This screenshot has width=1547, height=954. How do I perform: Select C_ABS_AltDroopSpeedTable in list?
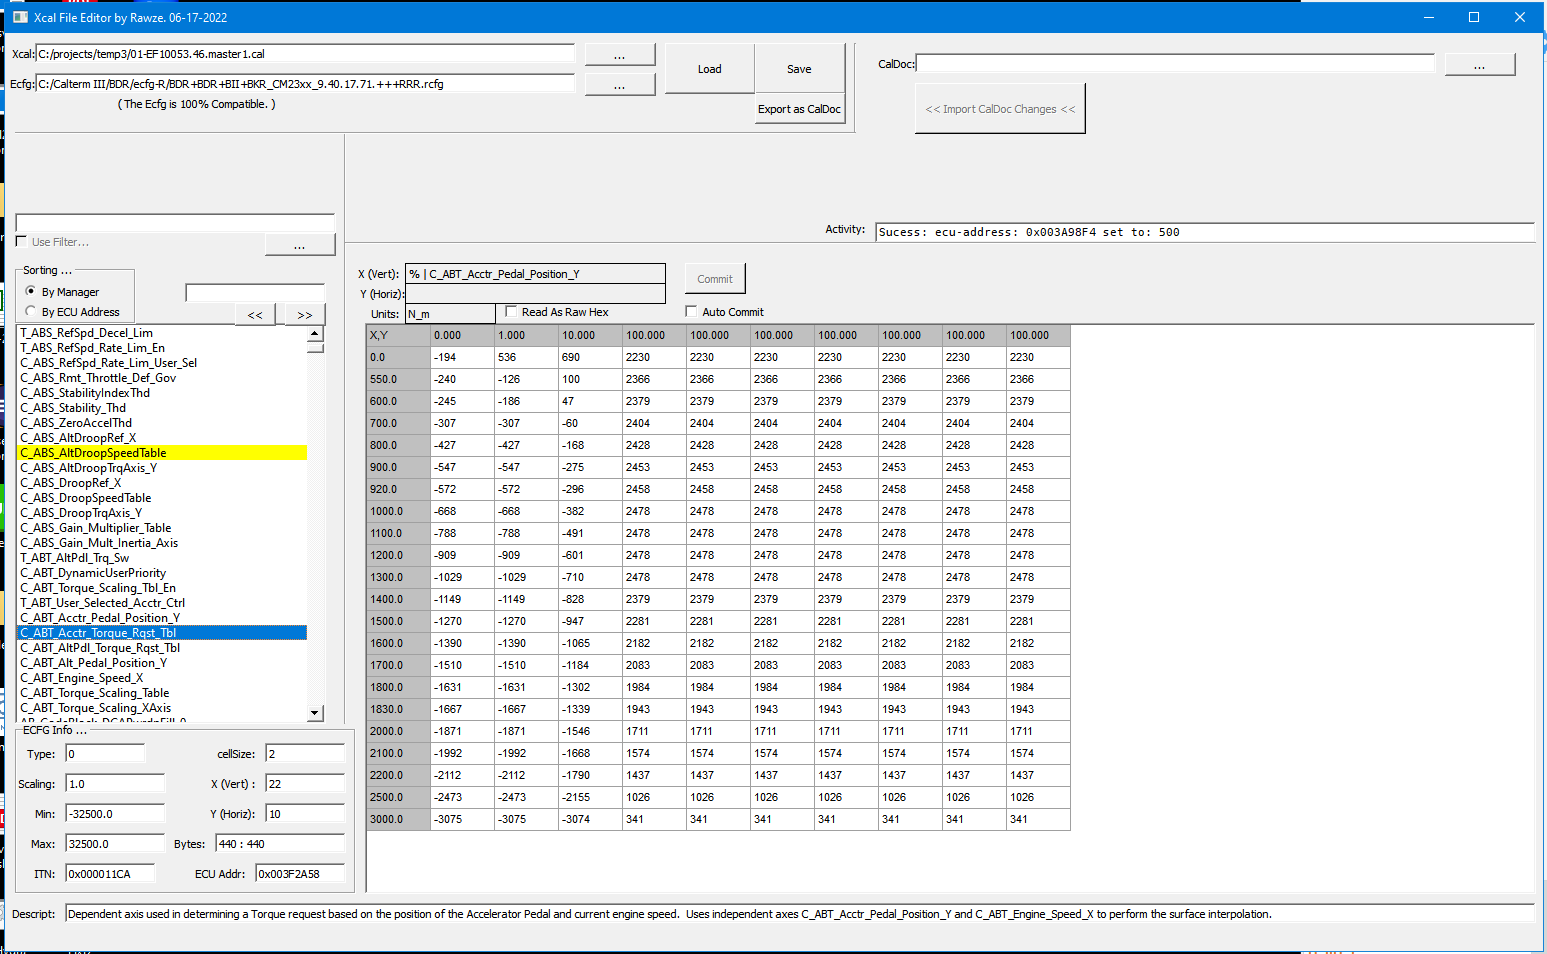click(x=162, y=453)
